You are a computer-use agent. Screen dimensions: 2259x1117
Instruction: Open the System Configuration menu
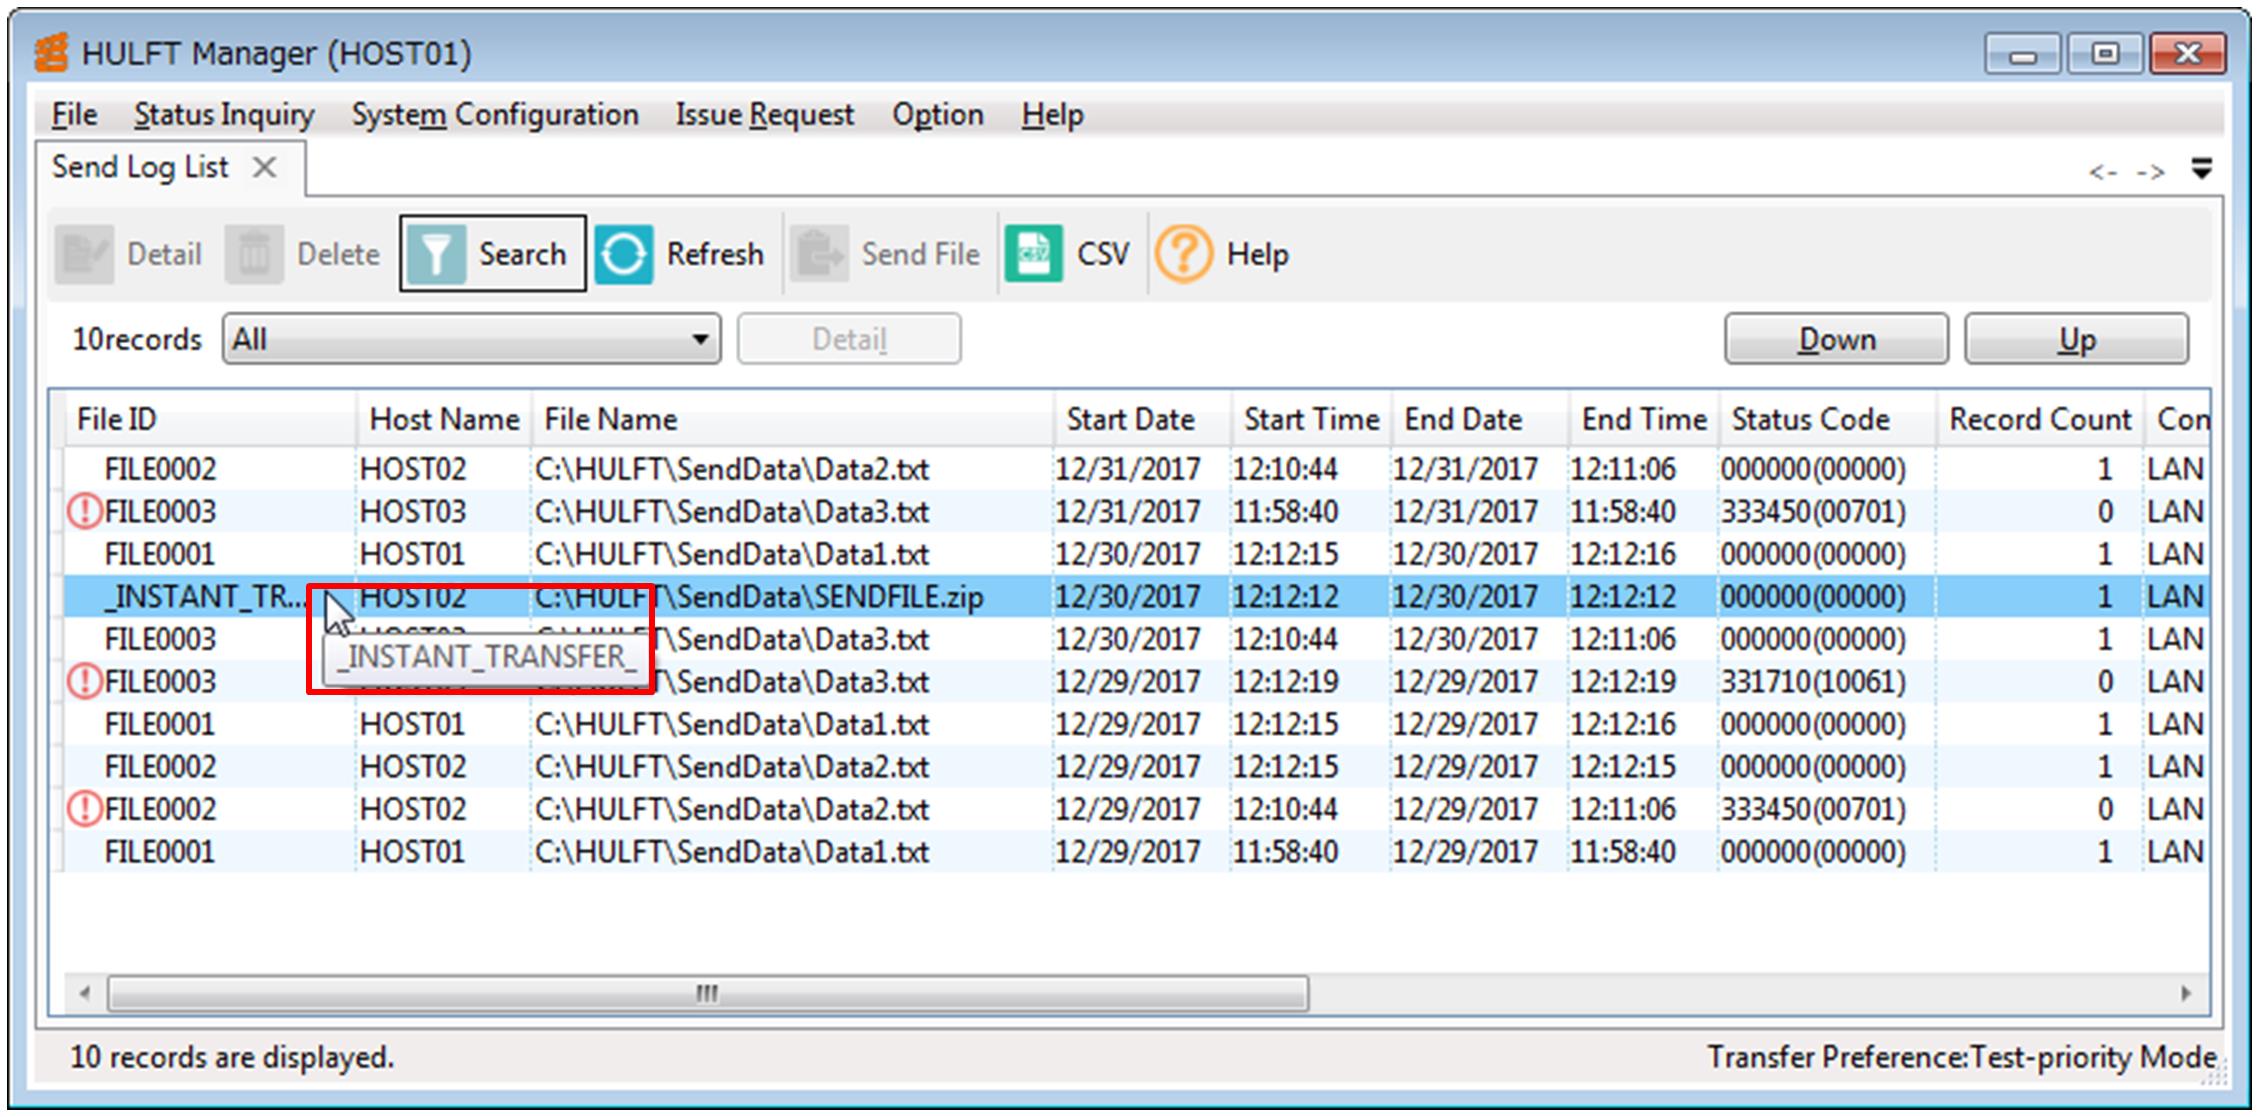pyautogui.click(x=495, y=115)
